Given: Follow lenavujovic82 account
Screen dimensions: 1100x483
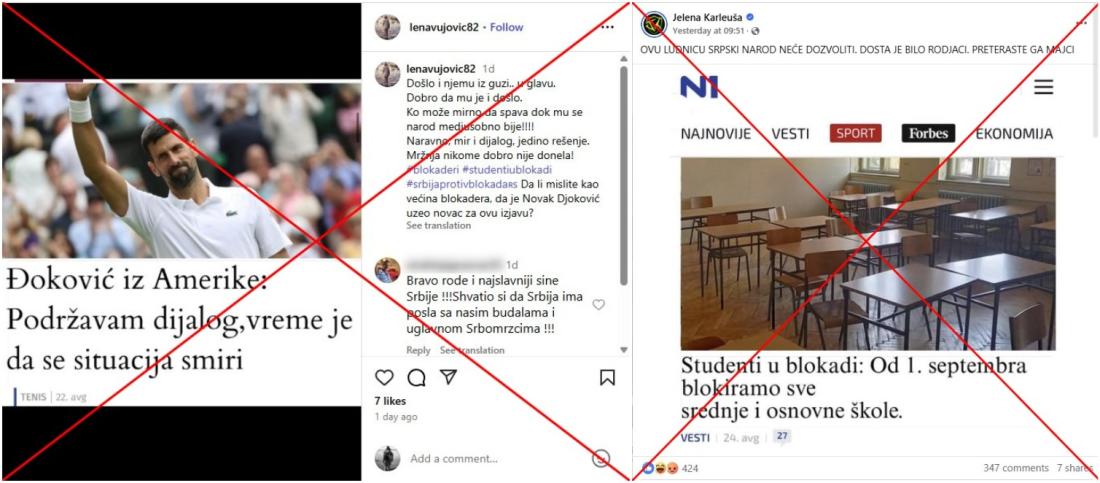Looking at the screenshot, I should click(x=507, y=27).
